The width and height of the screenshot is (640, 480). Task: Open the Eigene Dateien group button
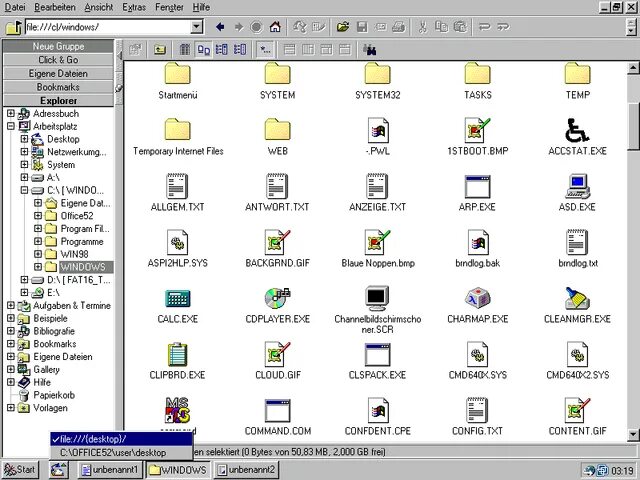click(x=58, y=73)
